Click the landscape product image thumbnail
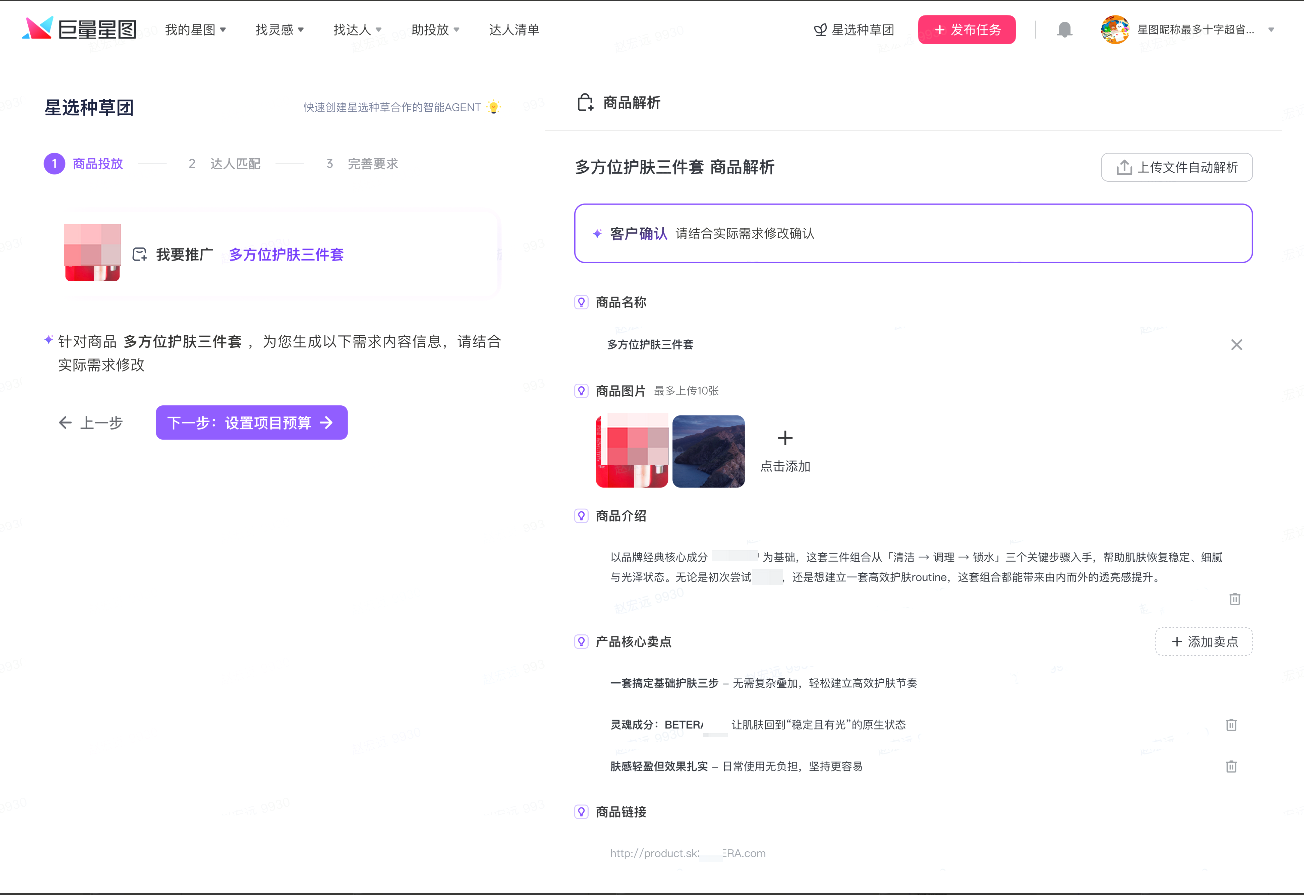Screen dimensions: 1304x895 (709, 451)
